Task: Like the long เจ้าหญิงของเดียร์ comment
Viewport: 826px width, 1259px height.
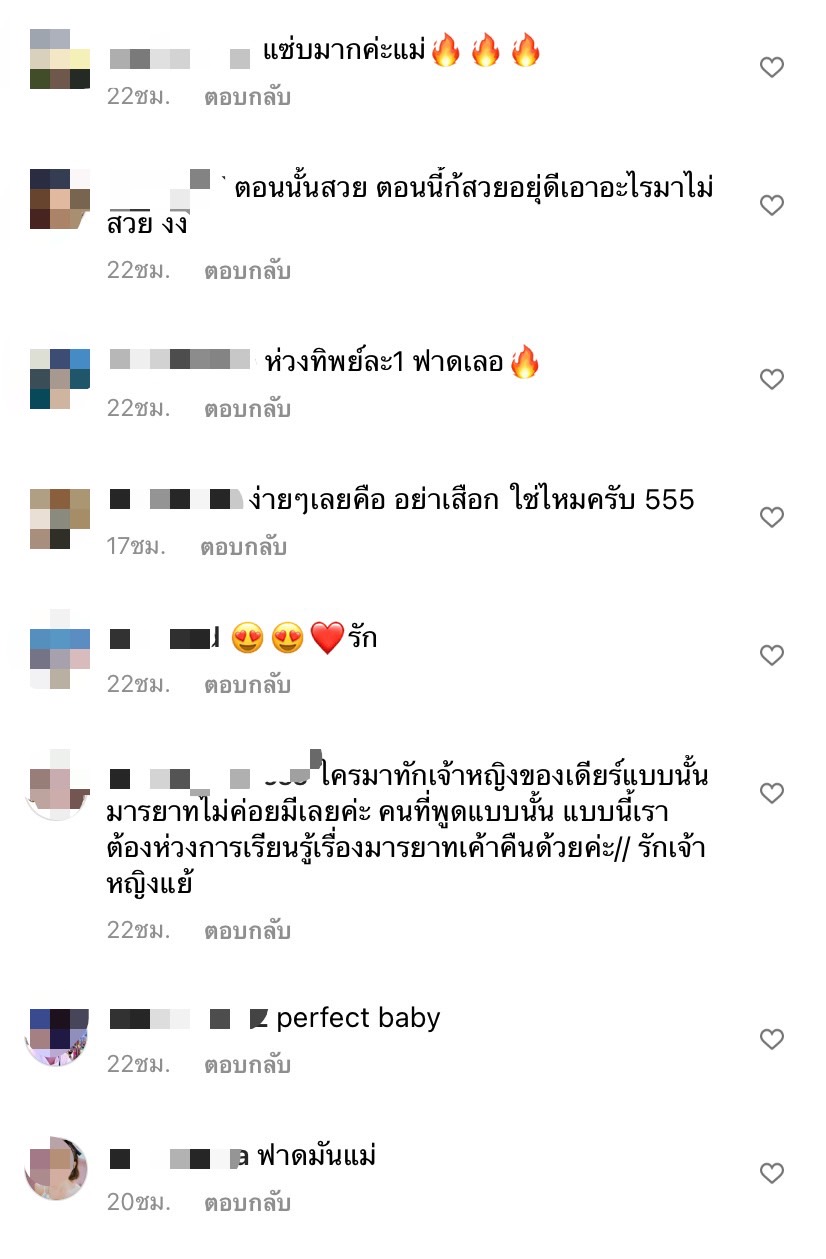Action: [x=771, y=793]
